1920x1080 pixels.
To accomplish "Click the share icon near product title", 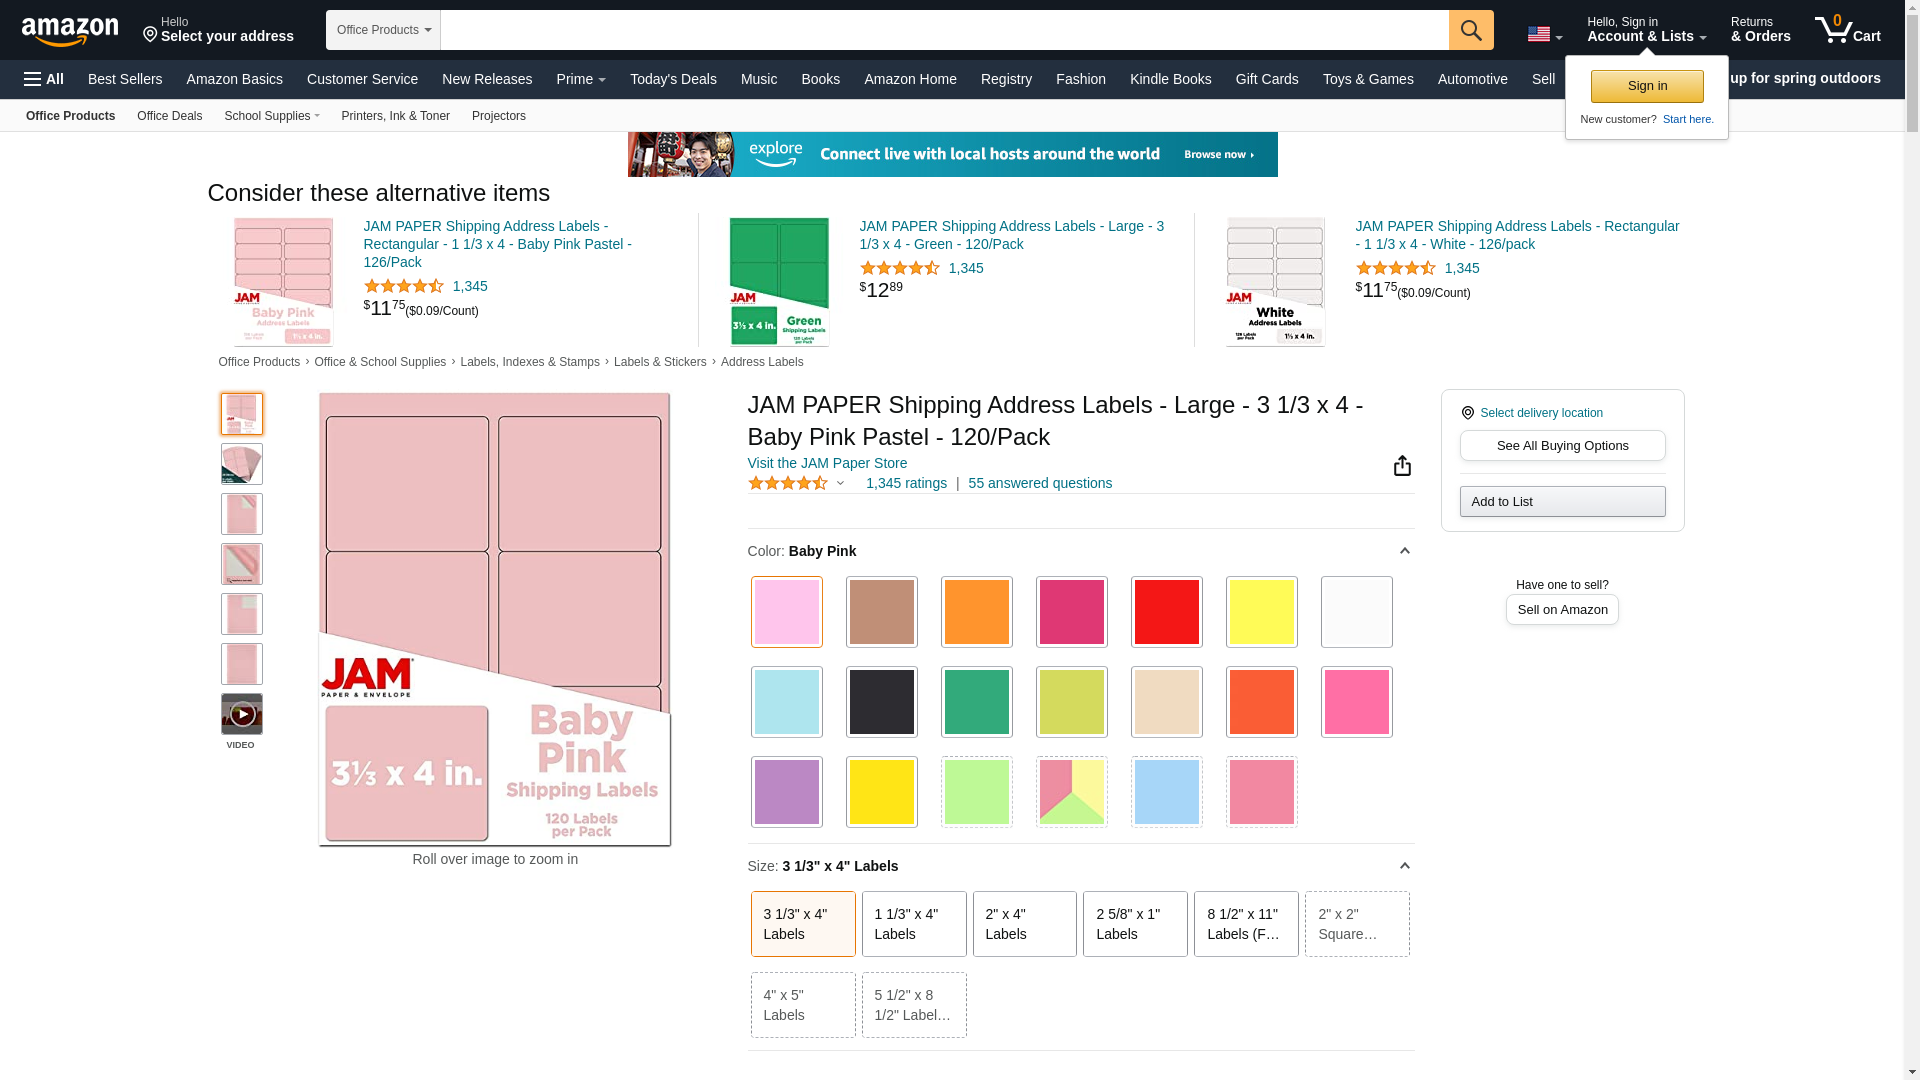I will (x=1402, y=466).
